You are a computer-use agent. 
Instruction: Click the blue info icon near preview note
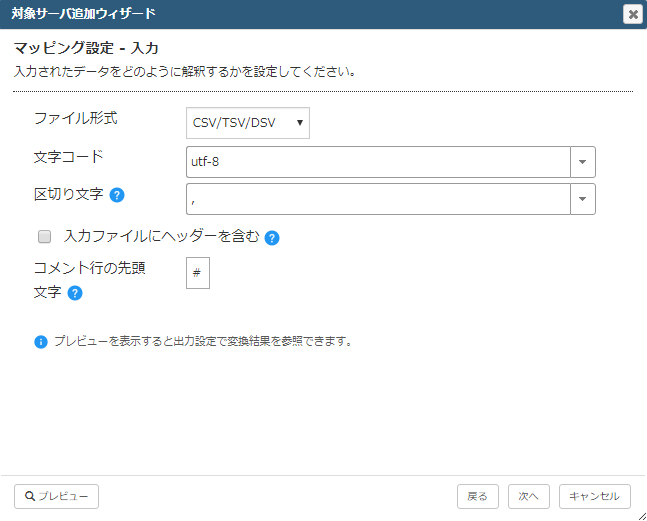tap(41, 342)
